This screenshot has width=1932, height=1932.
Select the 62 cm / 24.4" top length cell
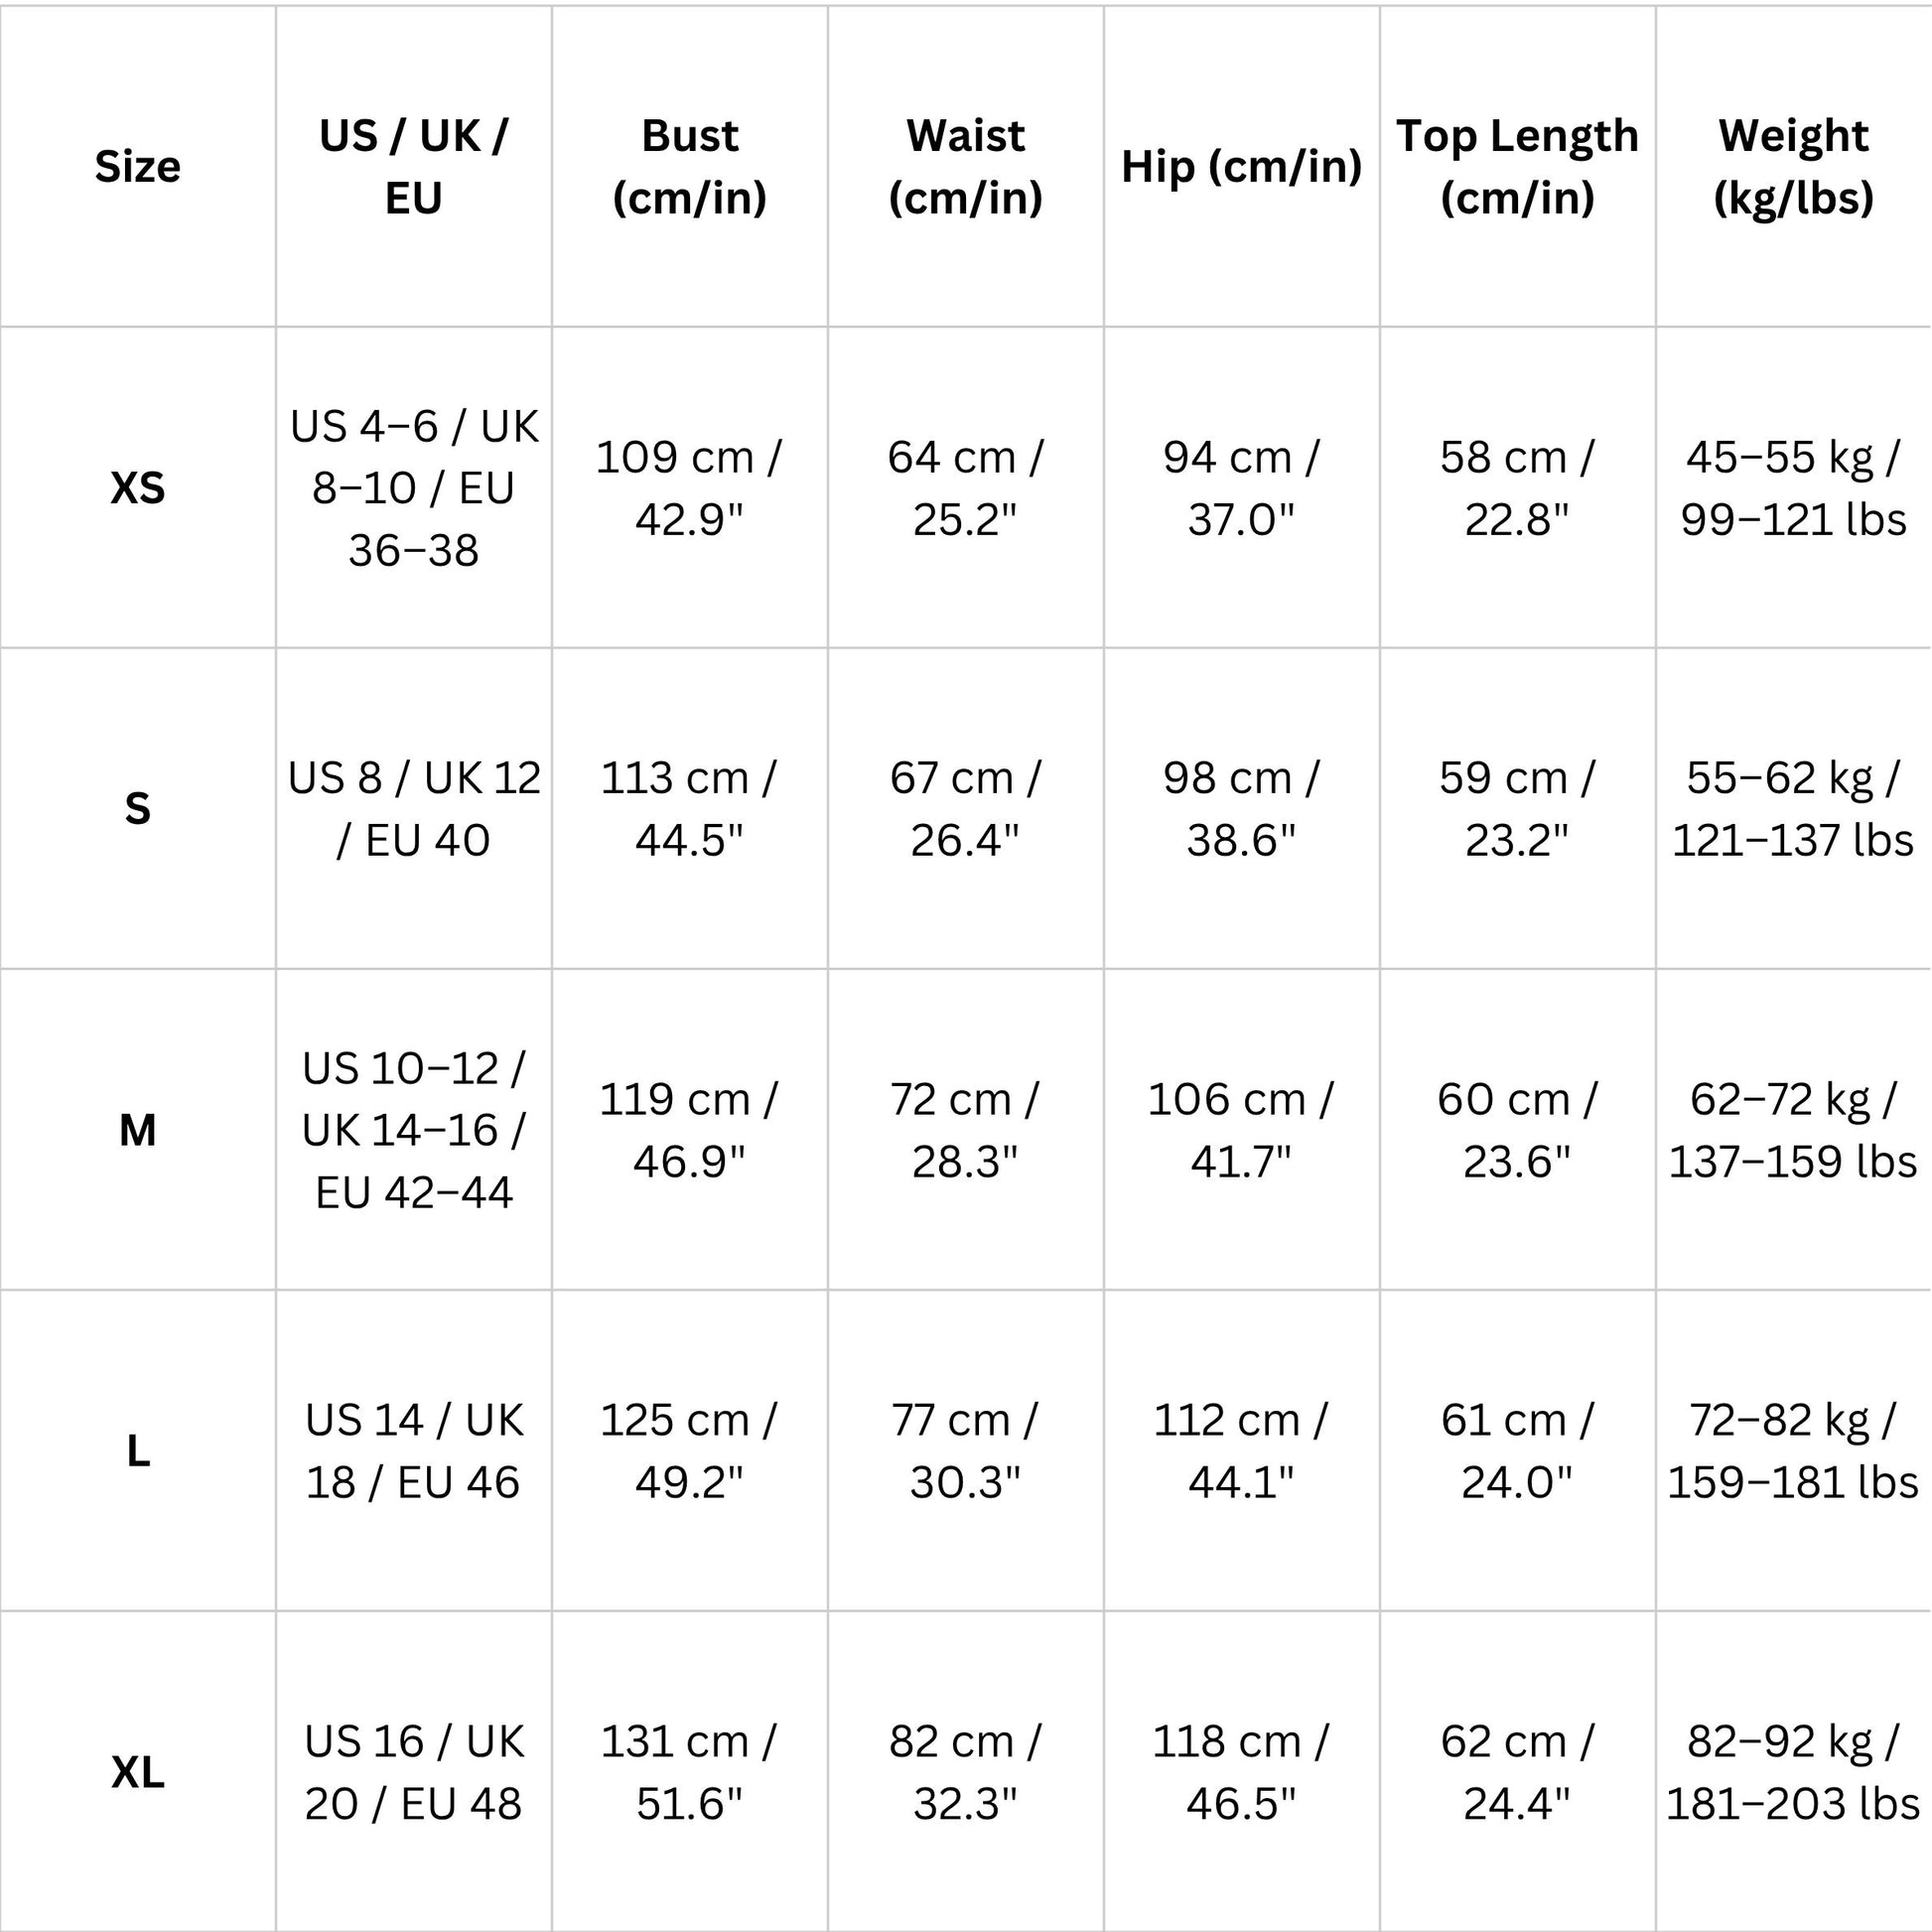tap(1518, 1772)
